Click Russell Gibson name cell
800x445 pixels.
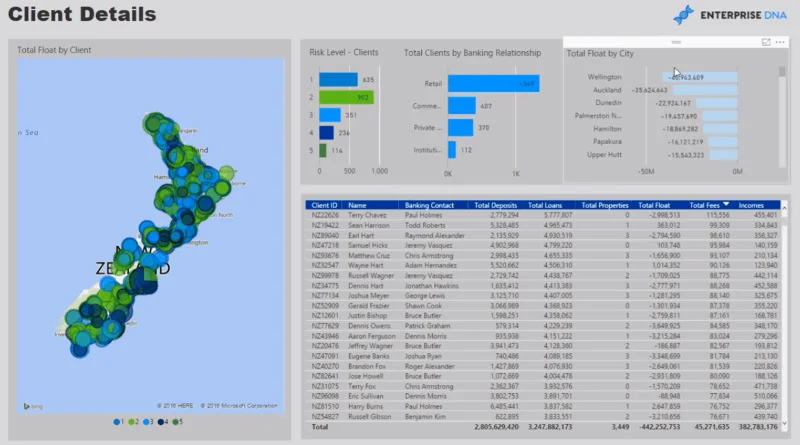369,416
